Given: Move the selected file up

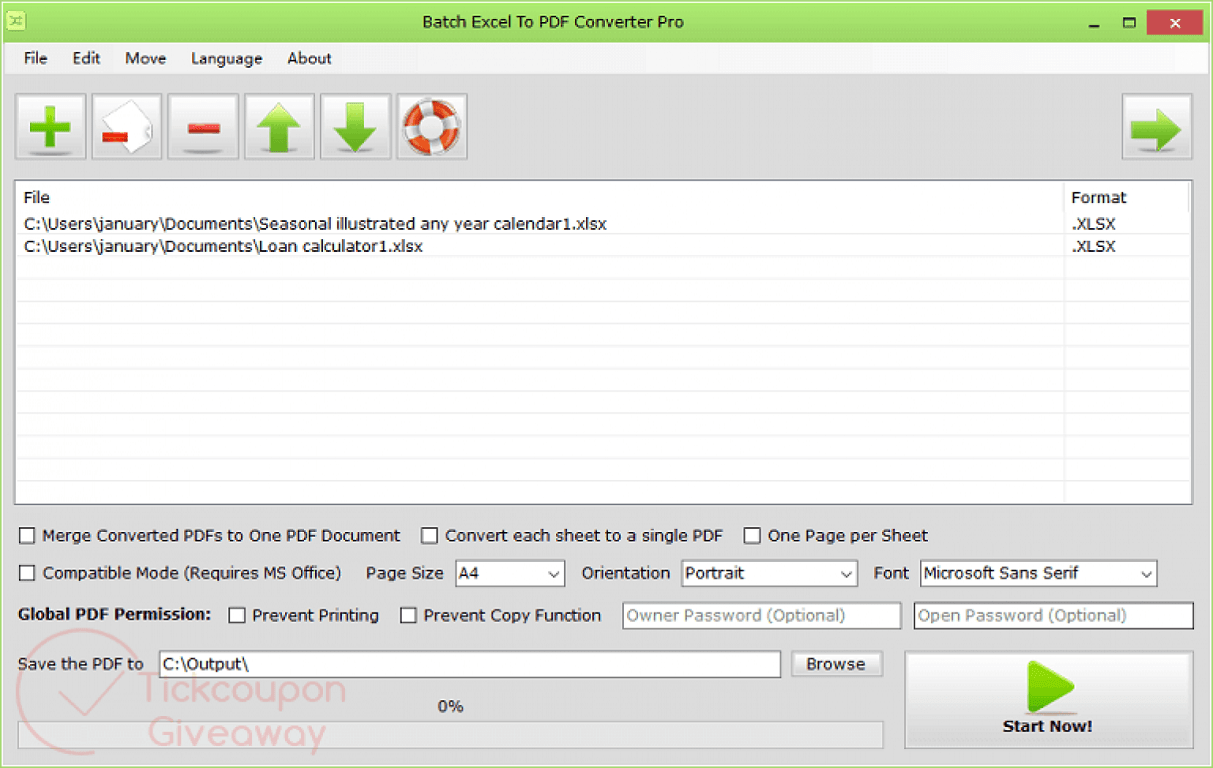Looking at the screenshot, I should click(279, 126).
